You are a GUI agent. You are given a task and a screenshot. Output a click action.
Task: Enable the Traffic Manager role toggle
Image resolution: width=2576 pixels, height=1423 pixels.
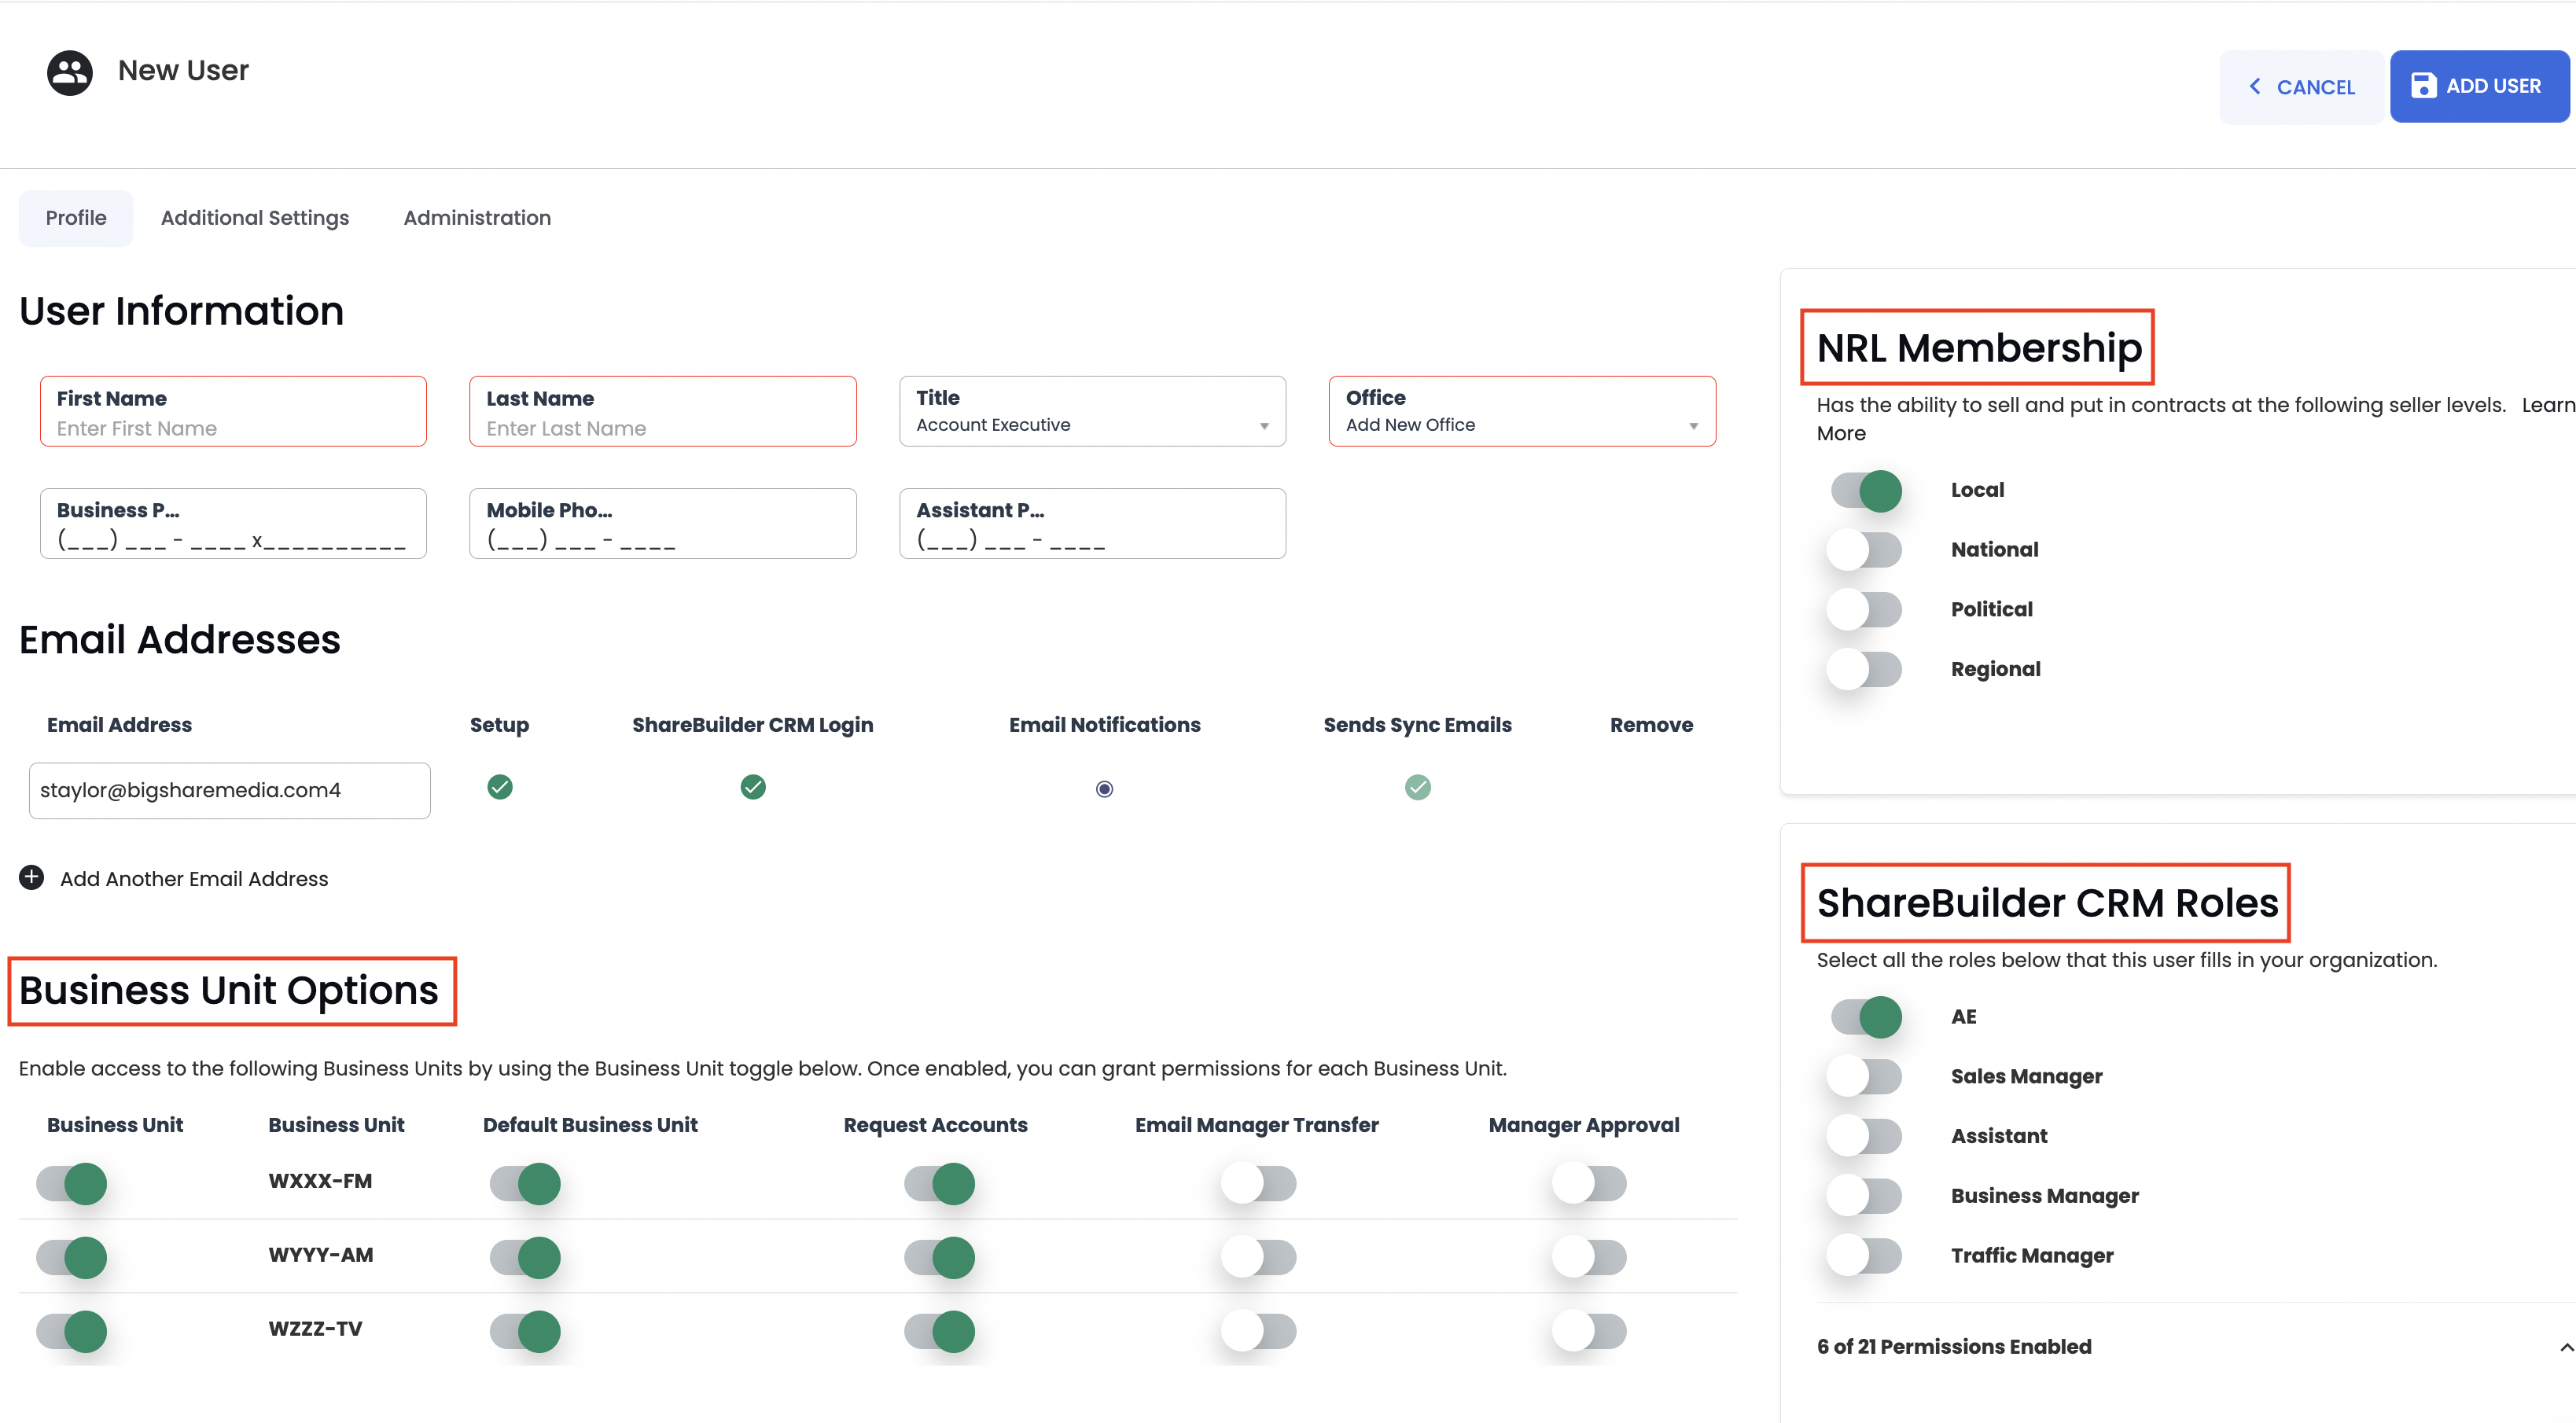(1866, 1256)
